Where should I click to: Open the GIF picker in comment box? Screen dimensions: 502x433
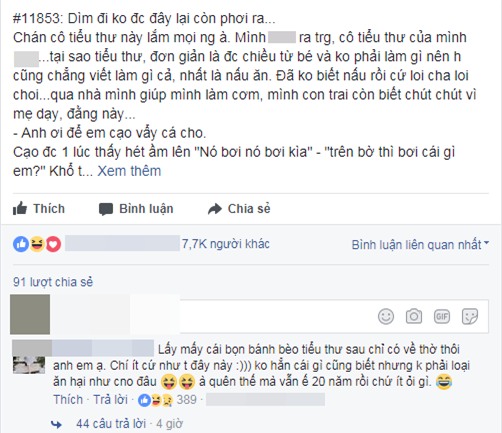442,316
